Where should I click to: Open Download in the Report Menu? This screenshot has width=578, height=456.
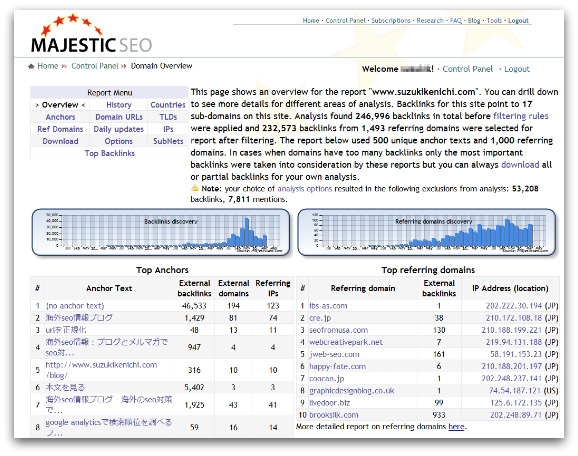60,141
